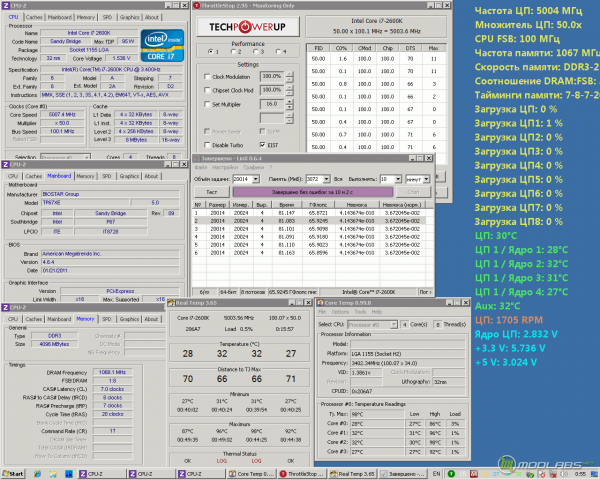
Task: Click the top CPU-Z window's Z icon
Action: click(5, 6)
